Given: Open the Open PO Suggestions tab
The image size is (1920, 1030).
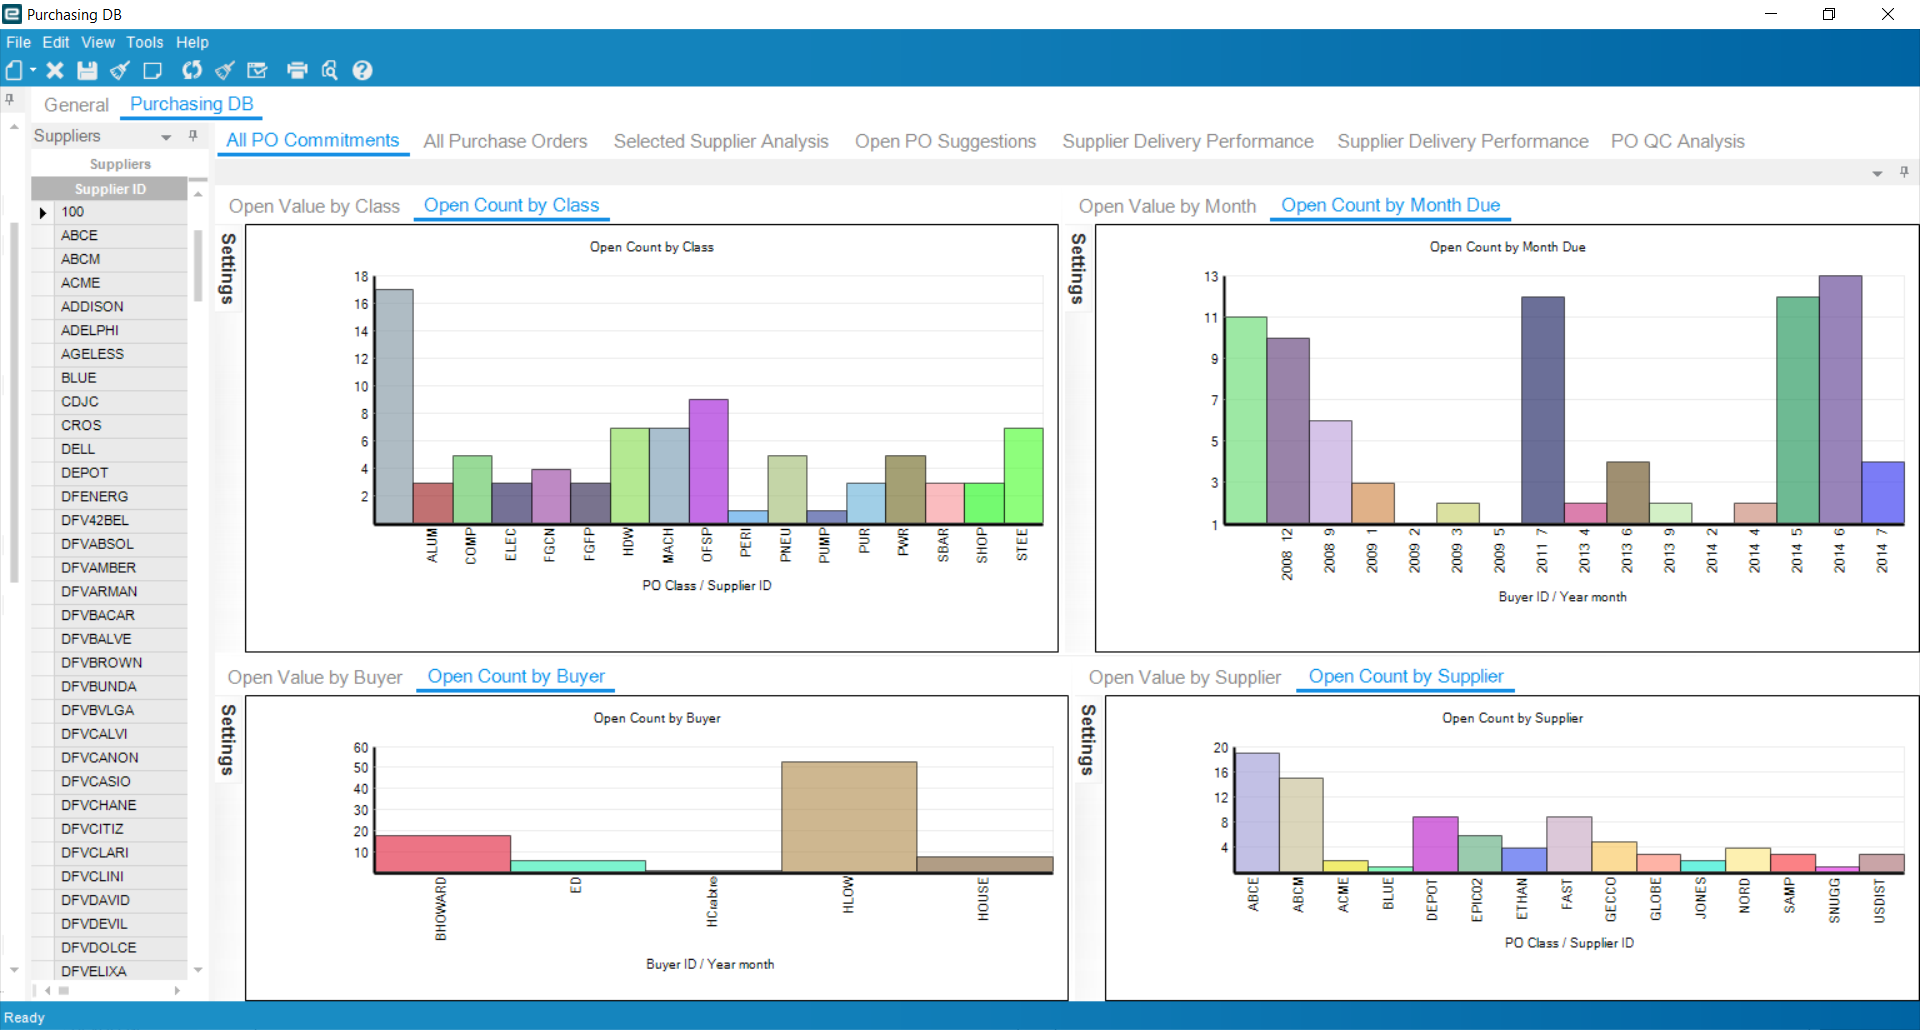Looking at the screenshot, I should (945, 142).
